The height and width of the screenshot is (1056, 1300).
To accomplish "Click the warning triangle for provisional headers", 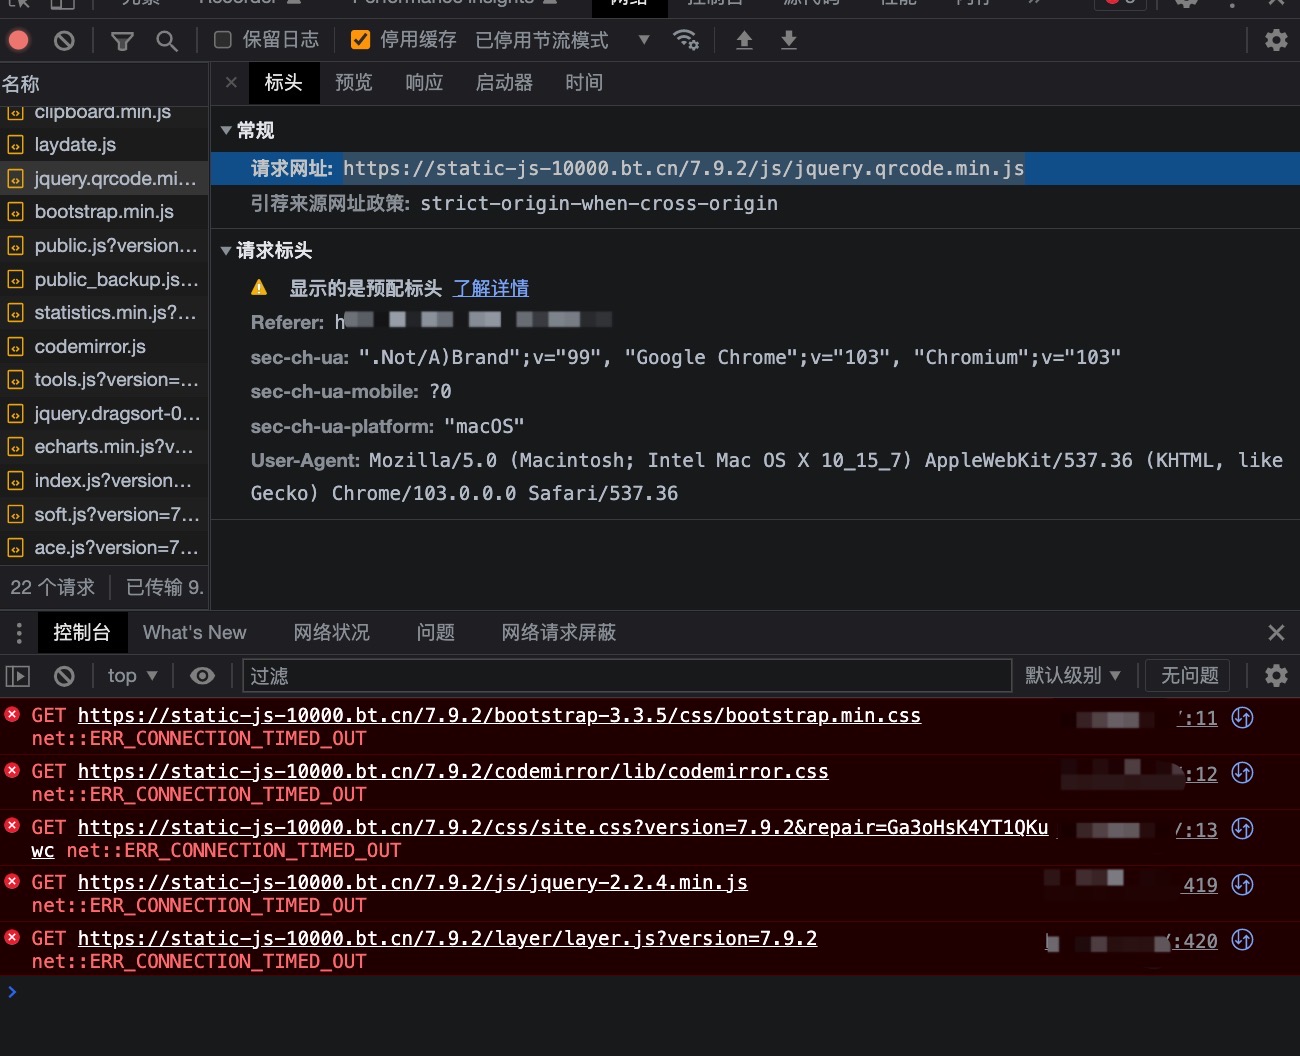I will coord(259,288).
